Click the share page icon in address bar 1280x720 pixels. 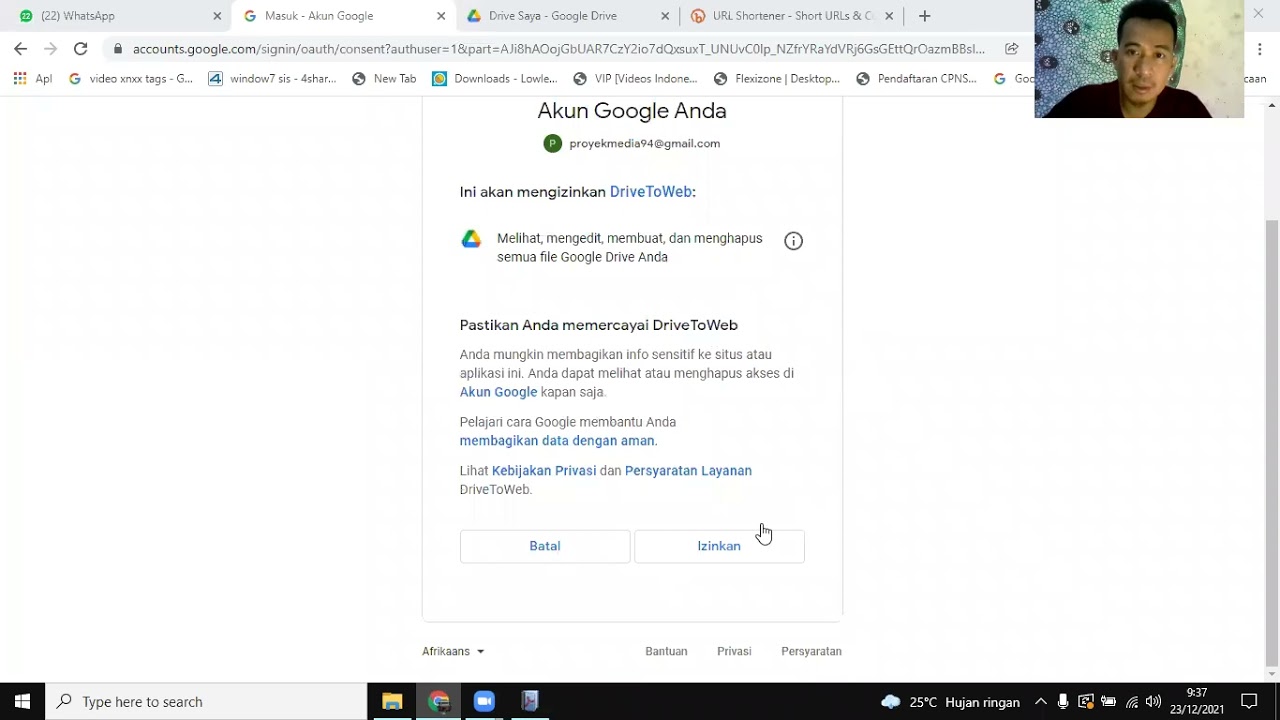(1012, 48)
